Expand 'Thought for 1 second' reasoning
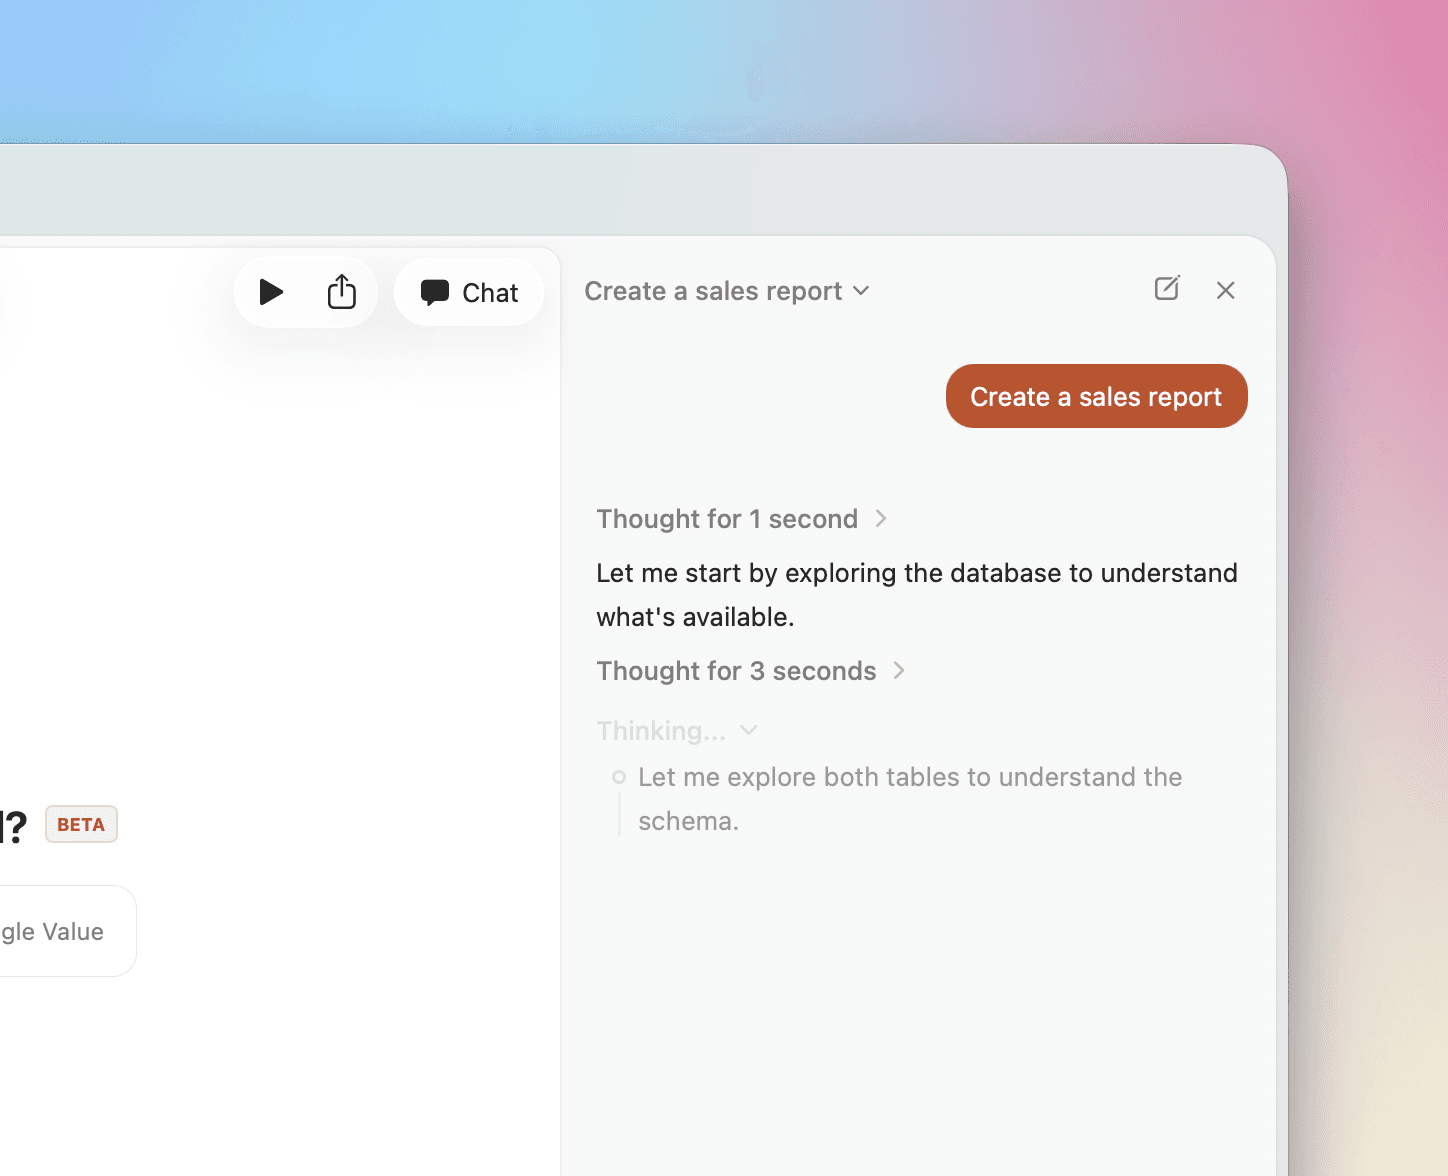1448x1176 pixels. click(x=727, y=519)
